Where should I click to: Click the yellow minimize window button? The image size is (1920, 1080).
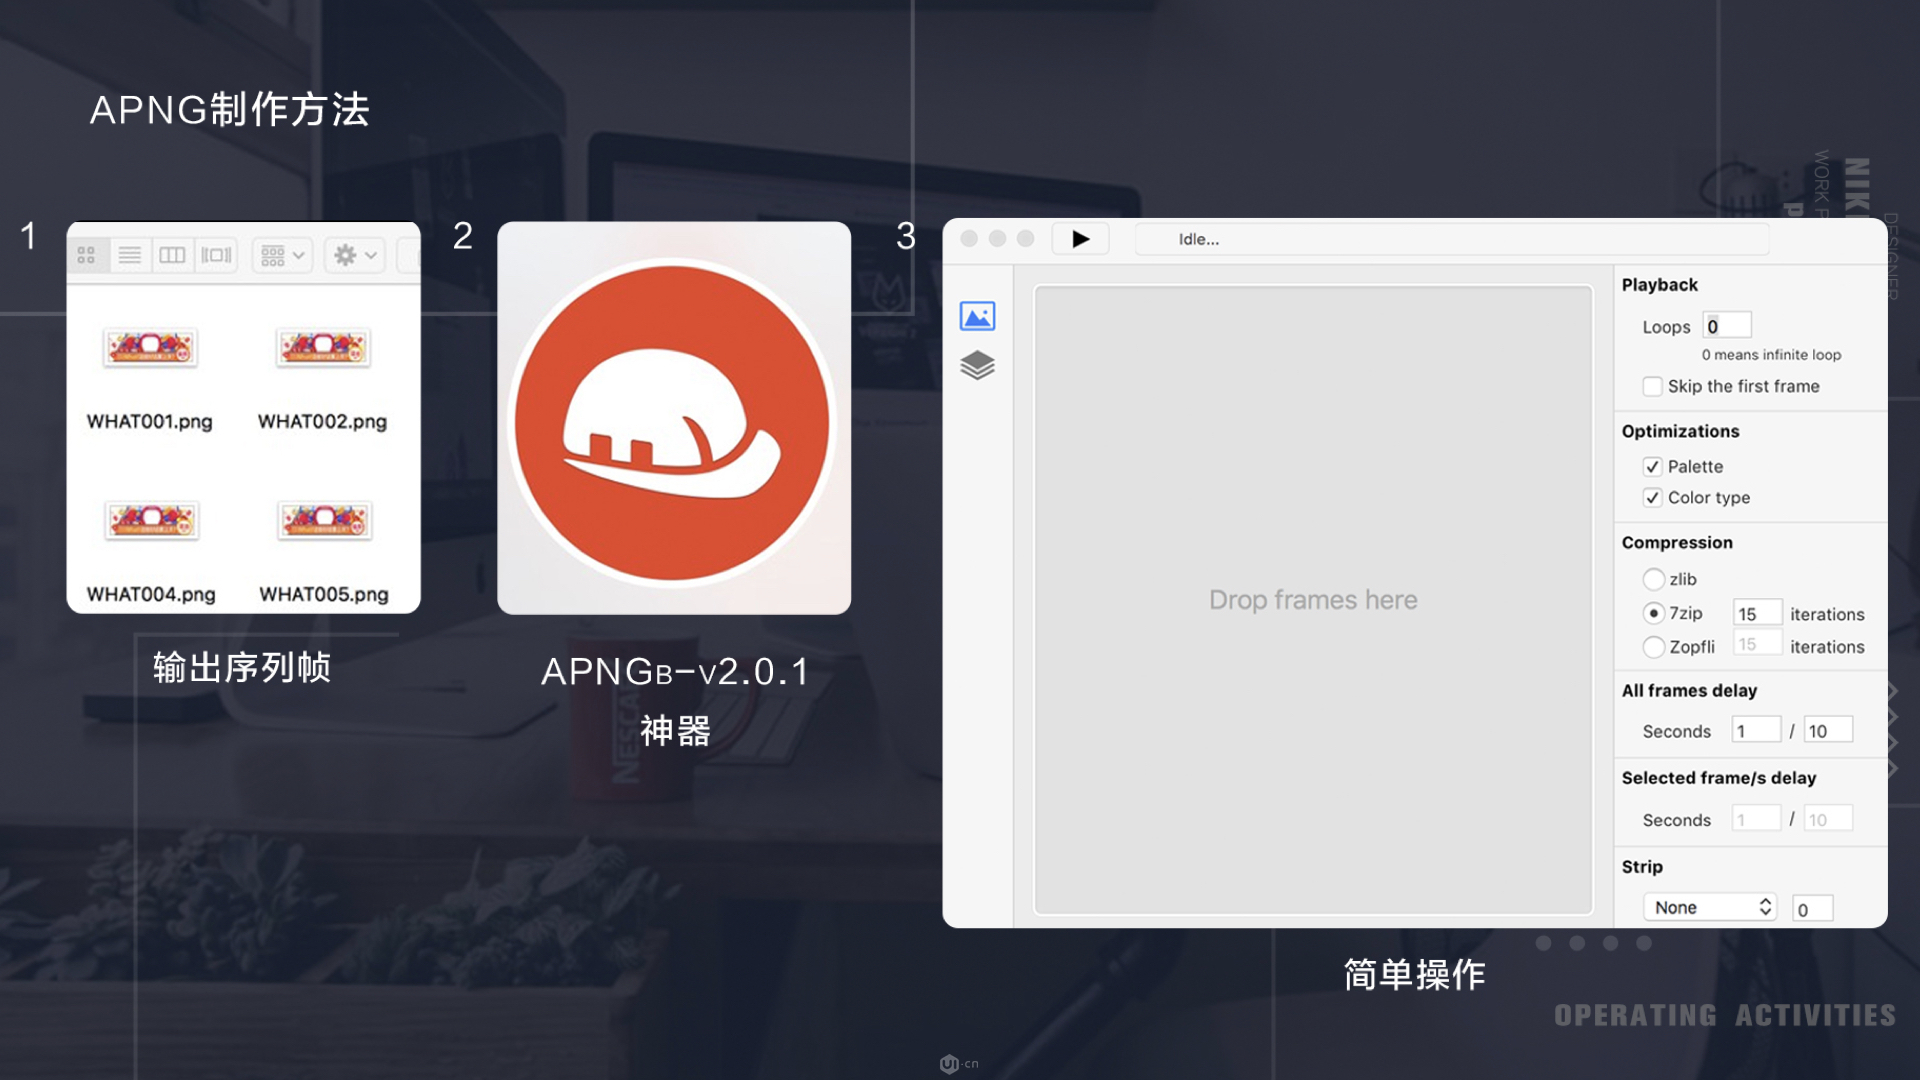coord(997,238)
